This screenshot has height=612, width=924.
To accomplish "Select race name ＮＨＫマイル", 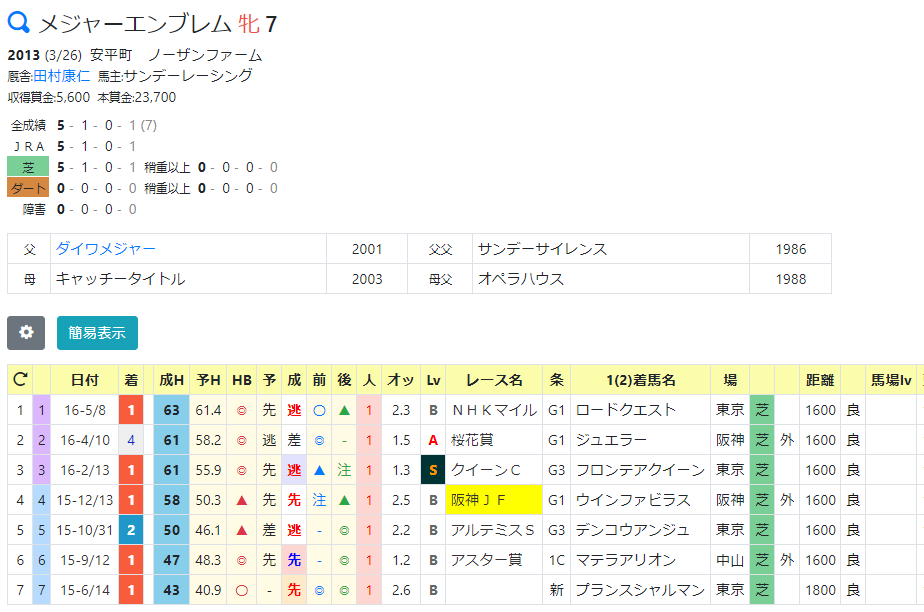I will point(494,410).
